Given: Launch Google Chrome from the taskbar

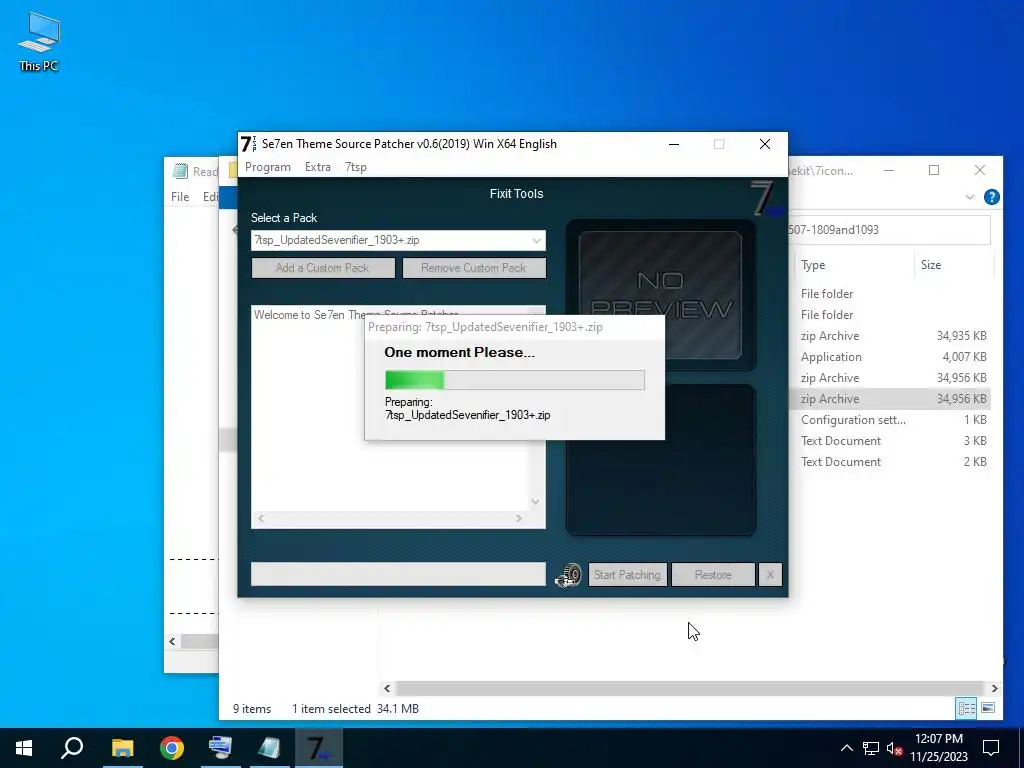Looking at the screenshot, I should point(172,748).
